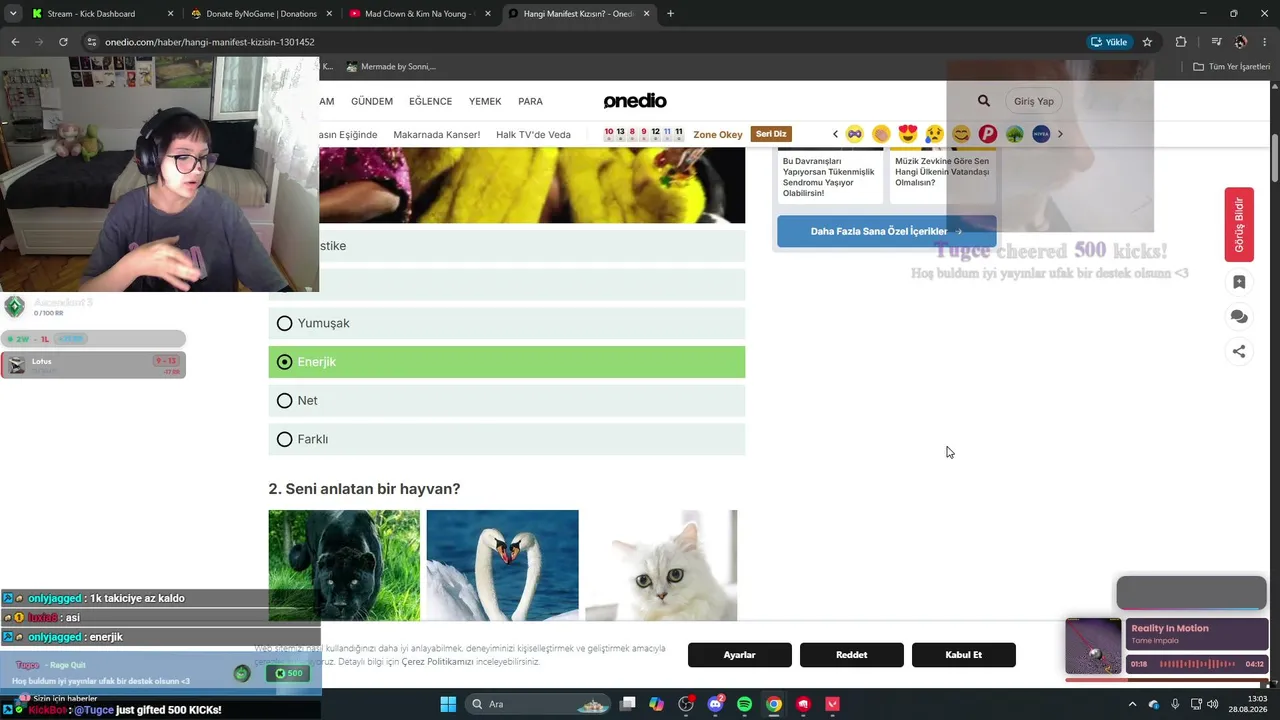
Task: Show hidden system tray icons
Action: click(1132, 704)
